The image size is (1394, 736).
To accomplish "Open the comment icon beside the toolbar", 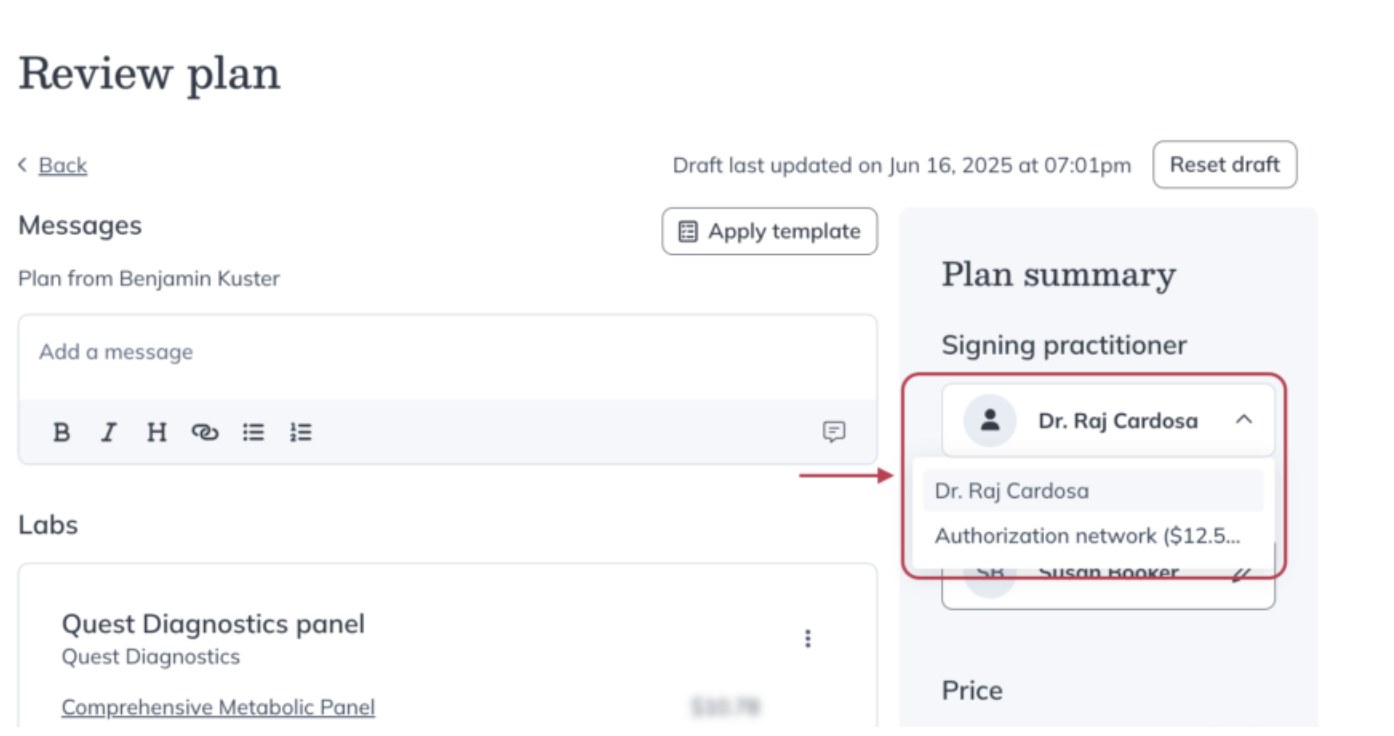I will [x=834, y=432].
